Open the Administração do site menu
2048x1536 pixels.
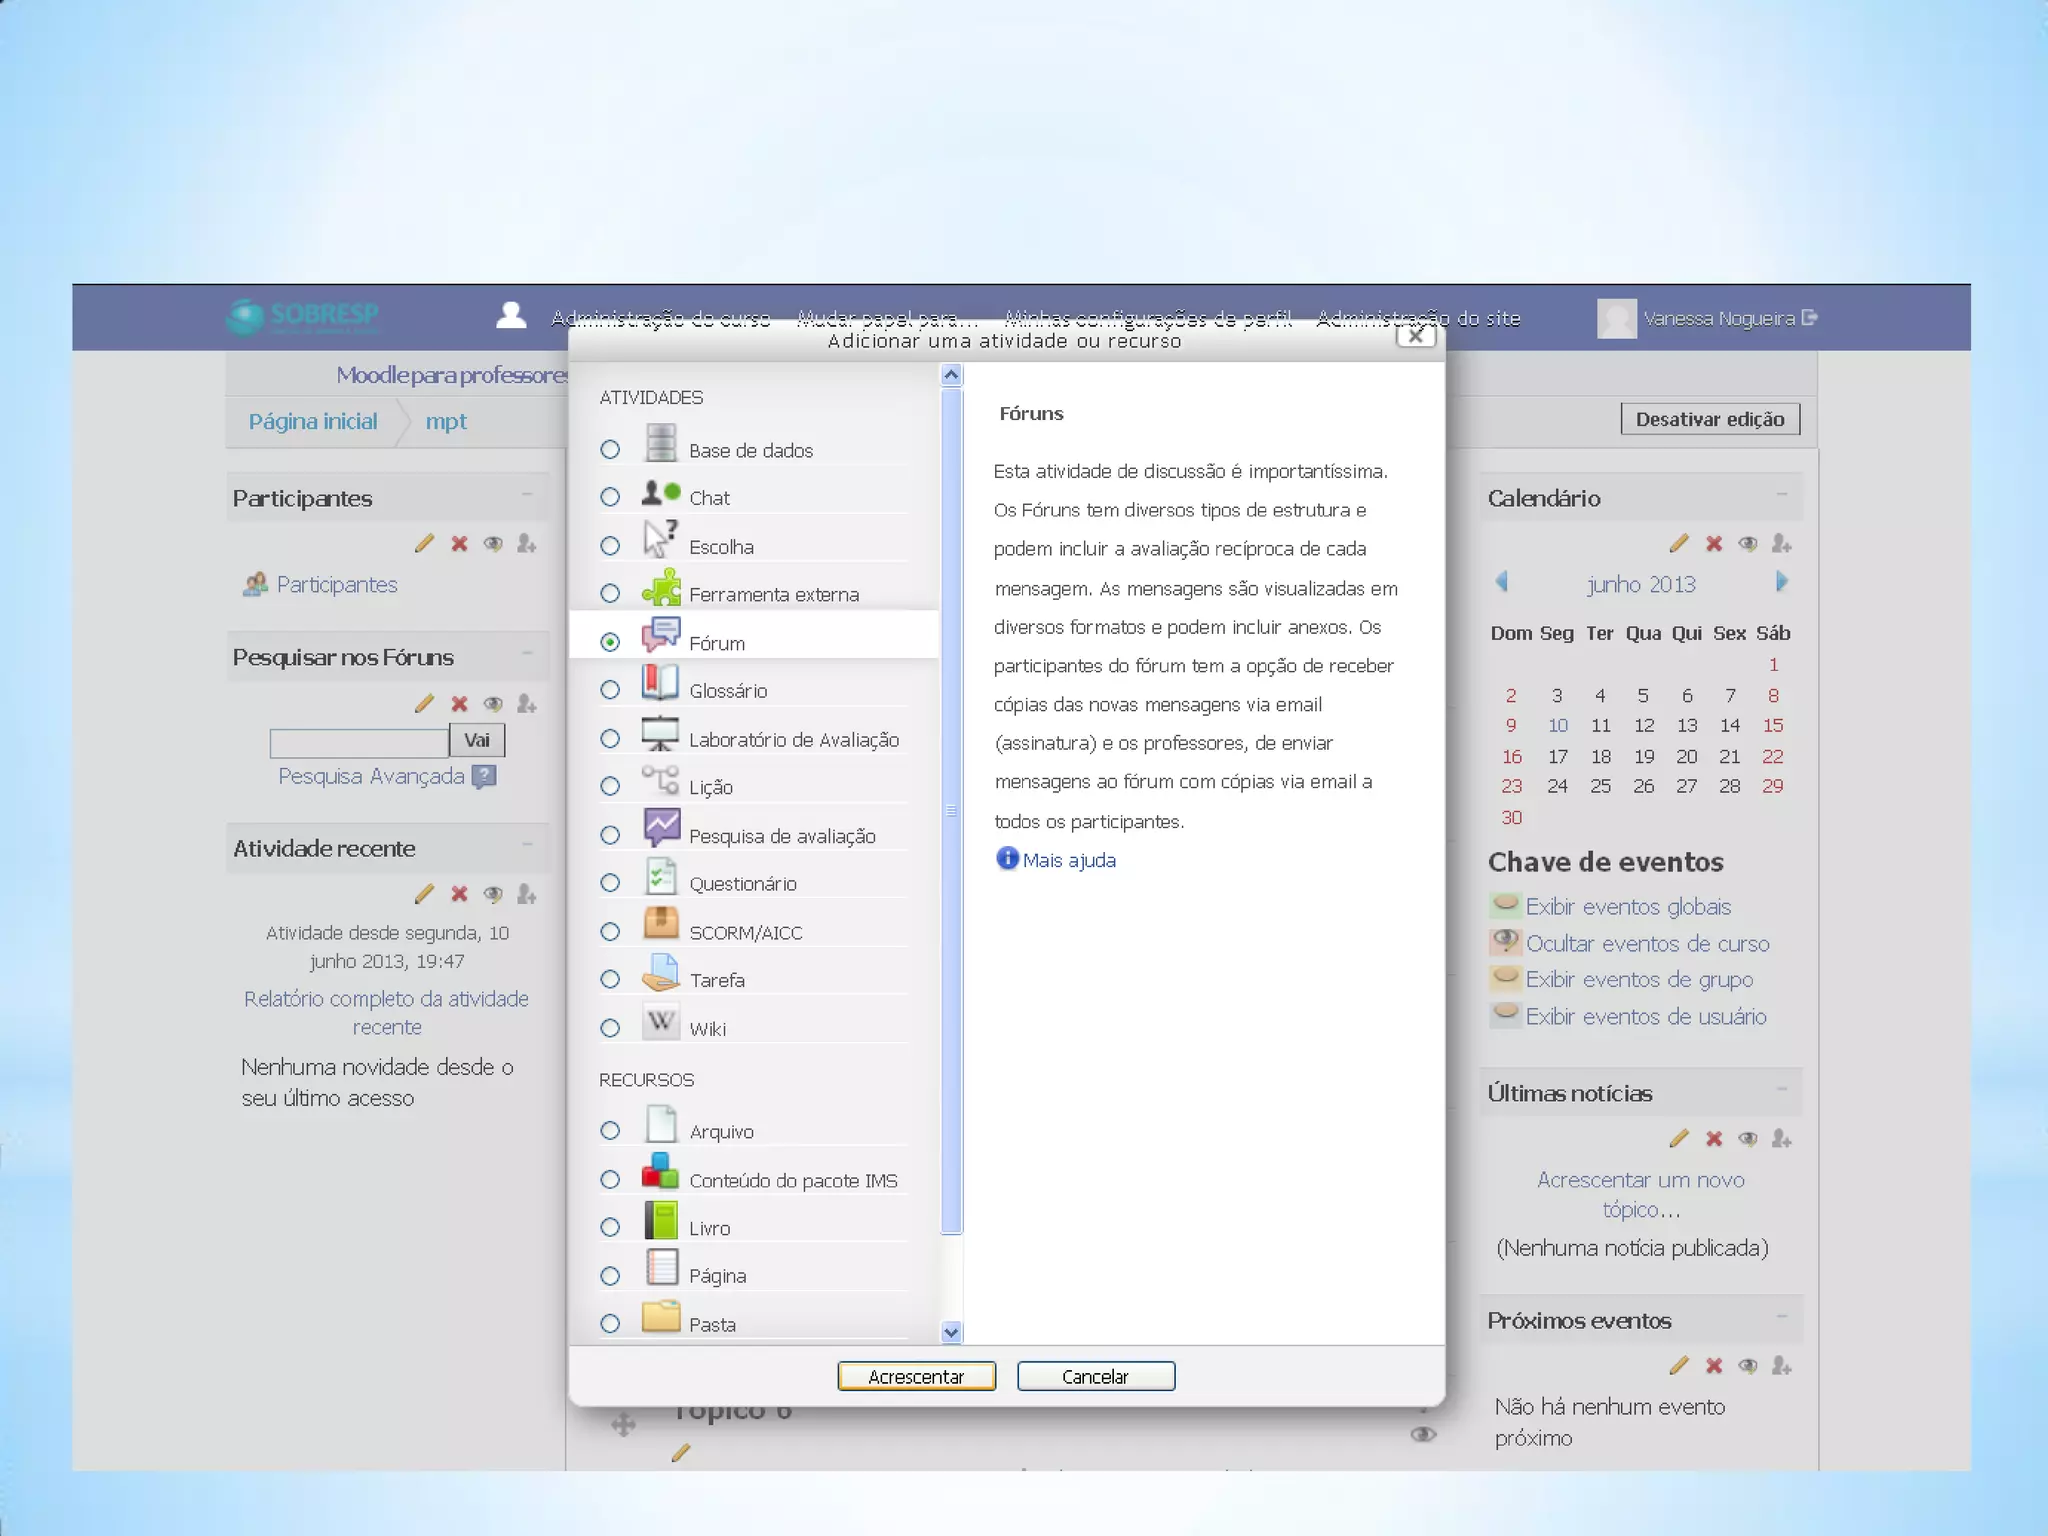tap(1418, 318)
